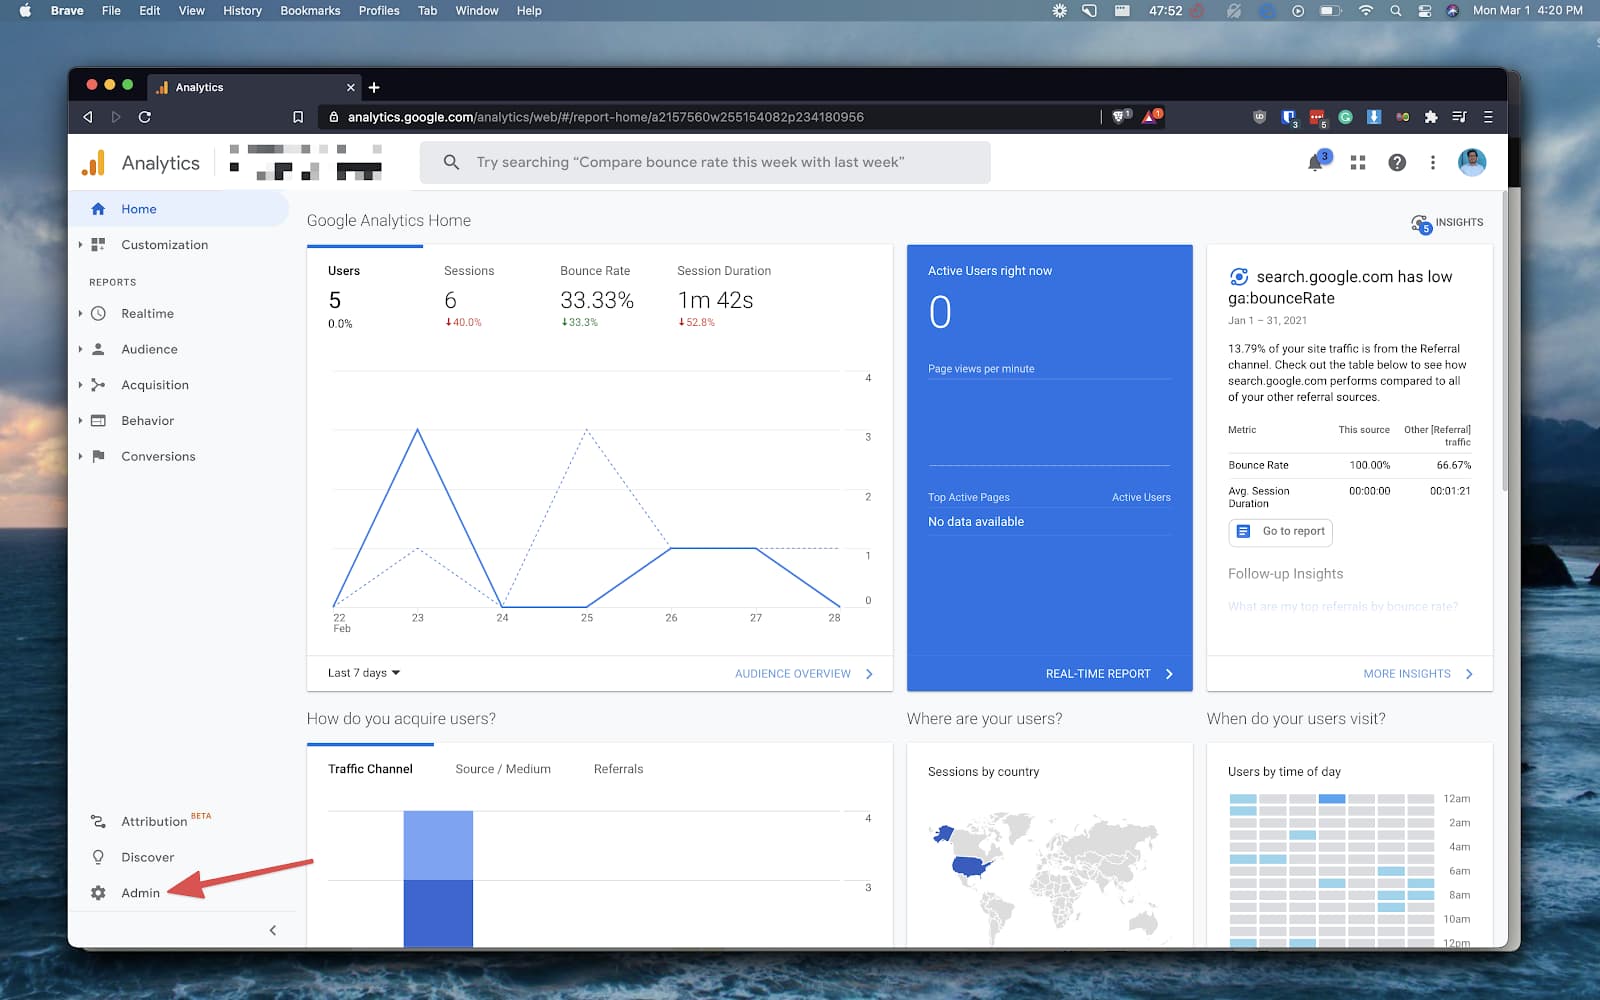Click the Discover lightbulb icon
This screenshot has width=1600, height=1000.
click(98, 857)
